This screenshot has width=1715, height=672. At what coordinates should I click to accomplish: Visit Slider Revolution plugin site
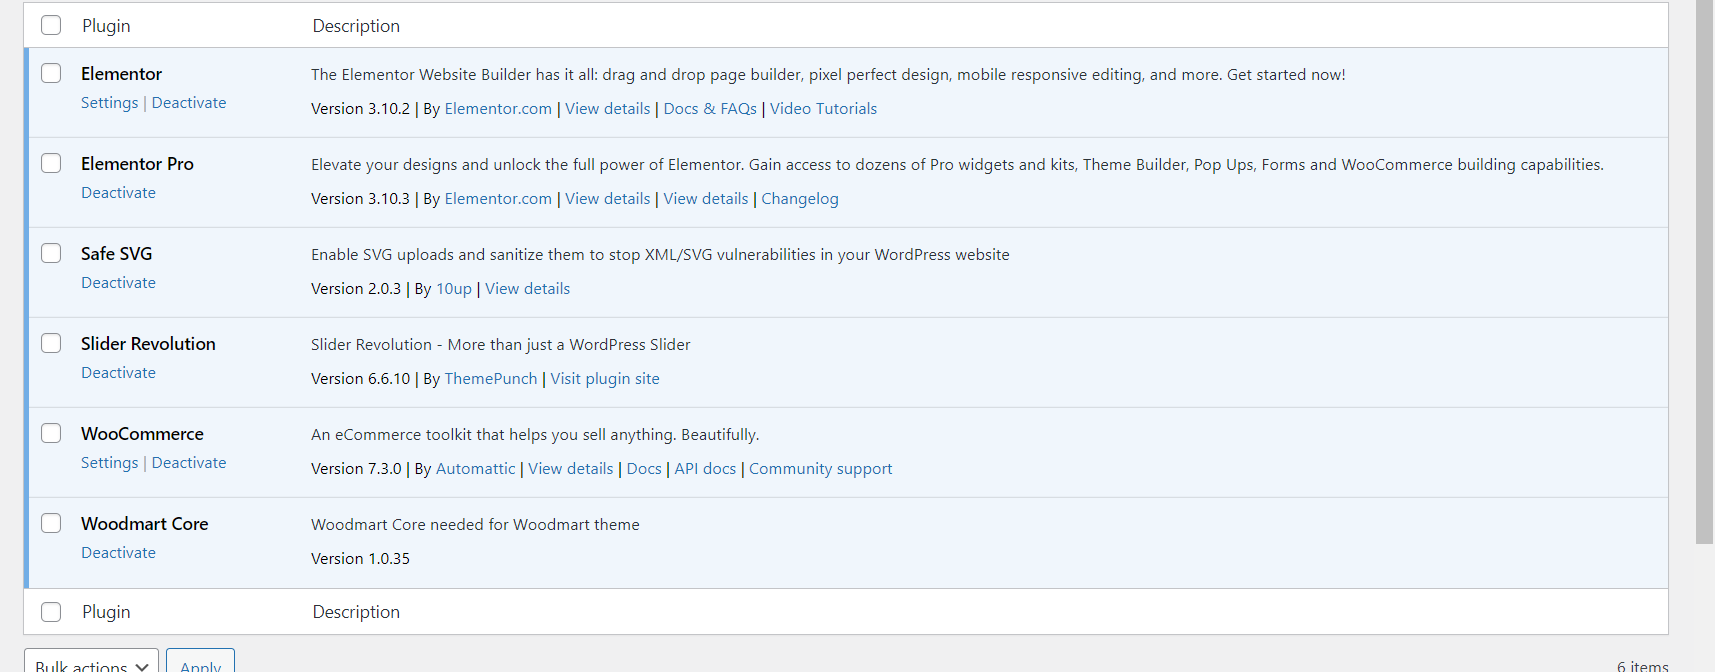[605, 379]
